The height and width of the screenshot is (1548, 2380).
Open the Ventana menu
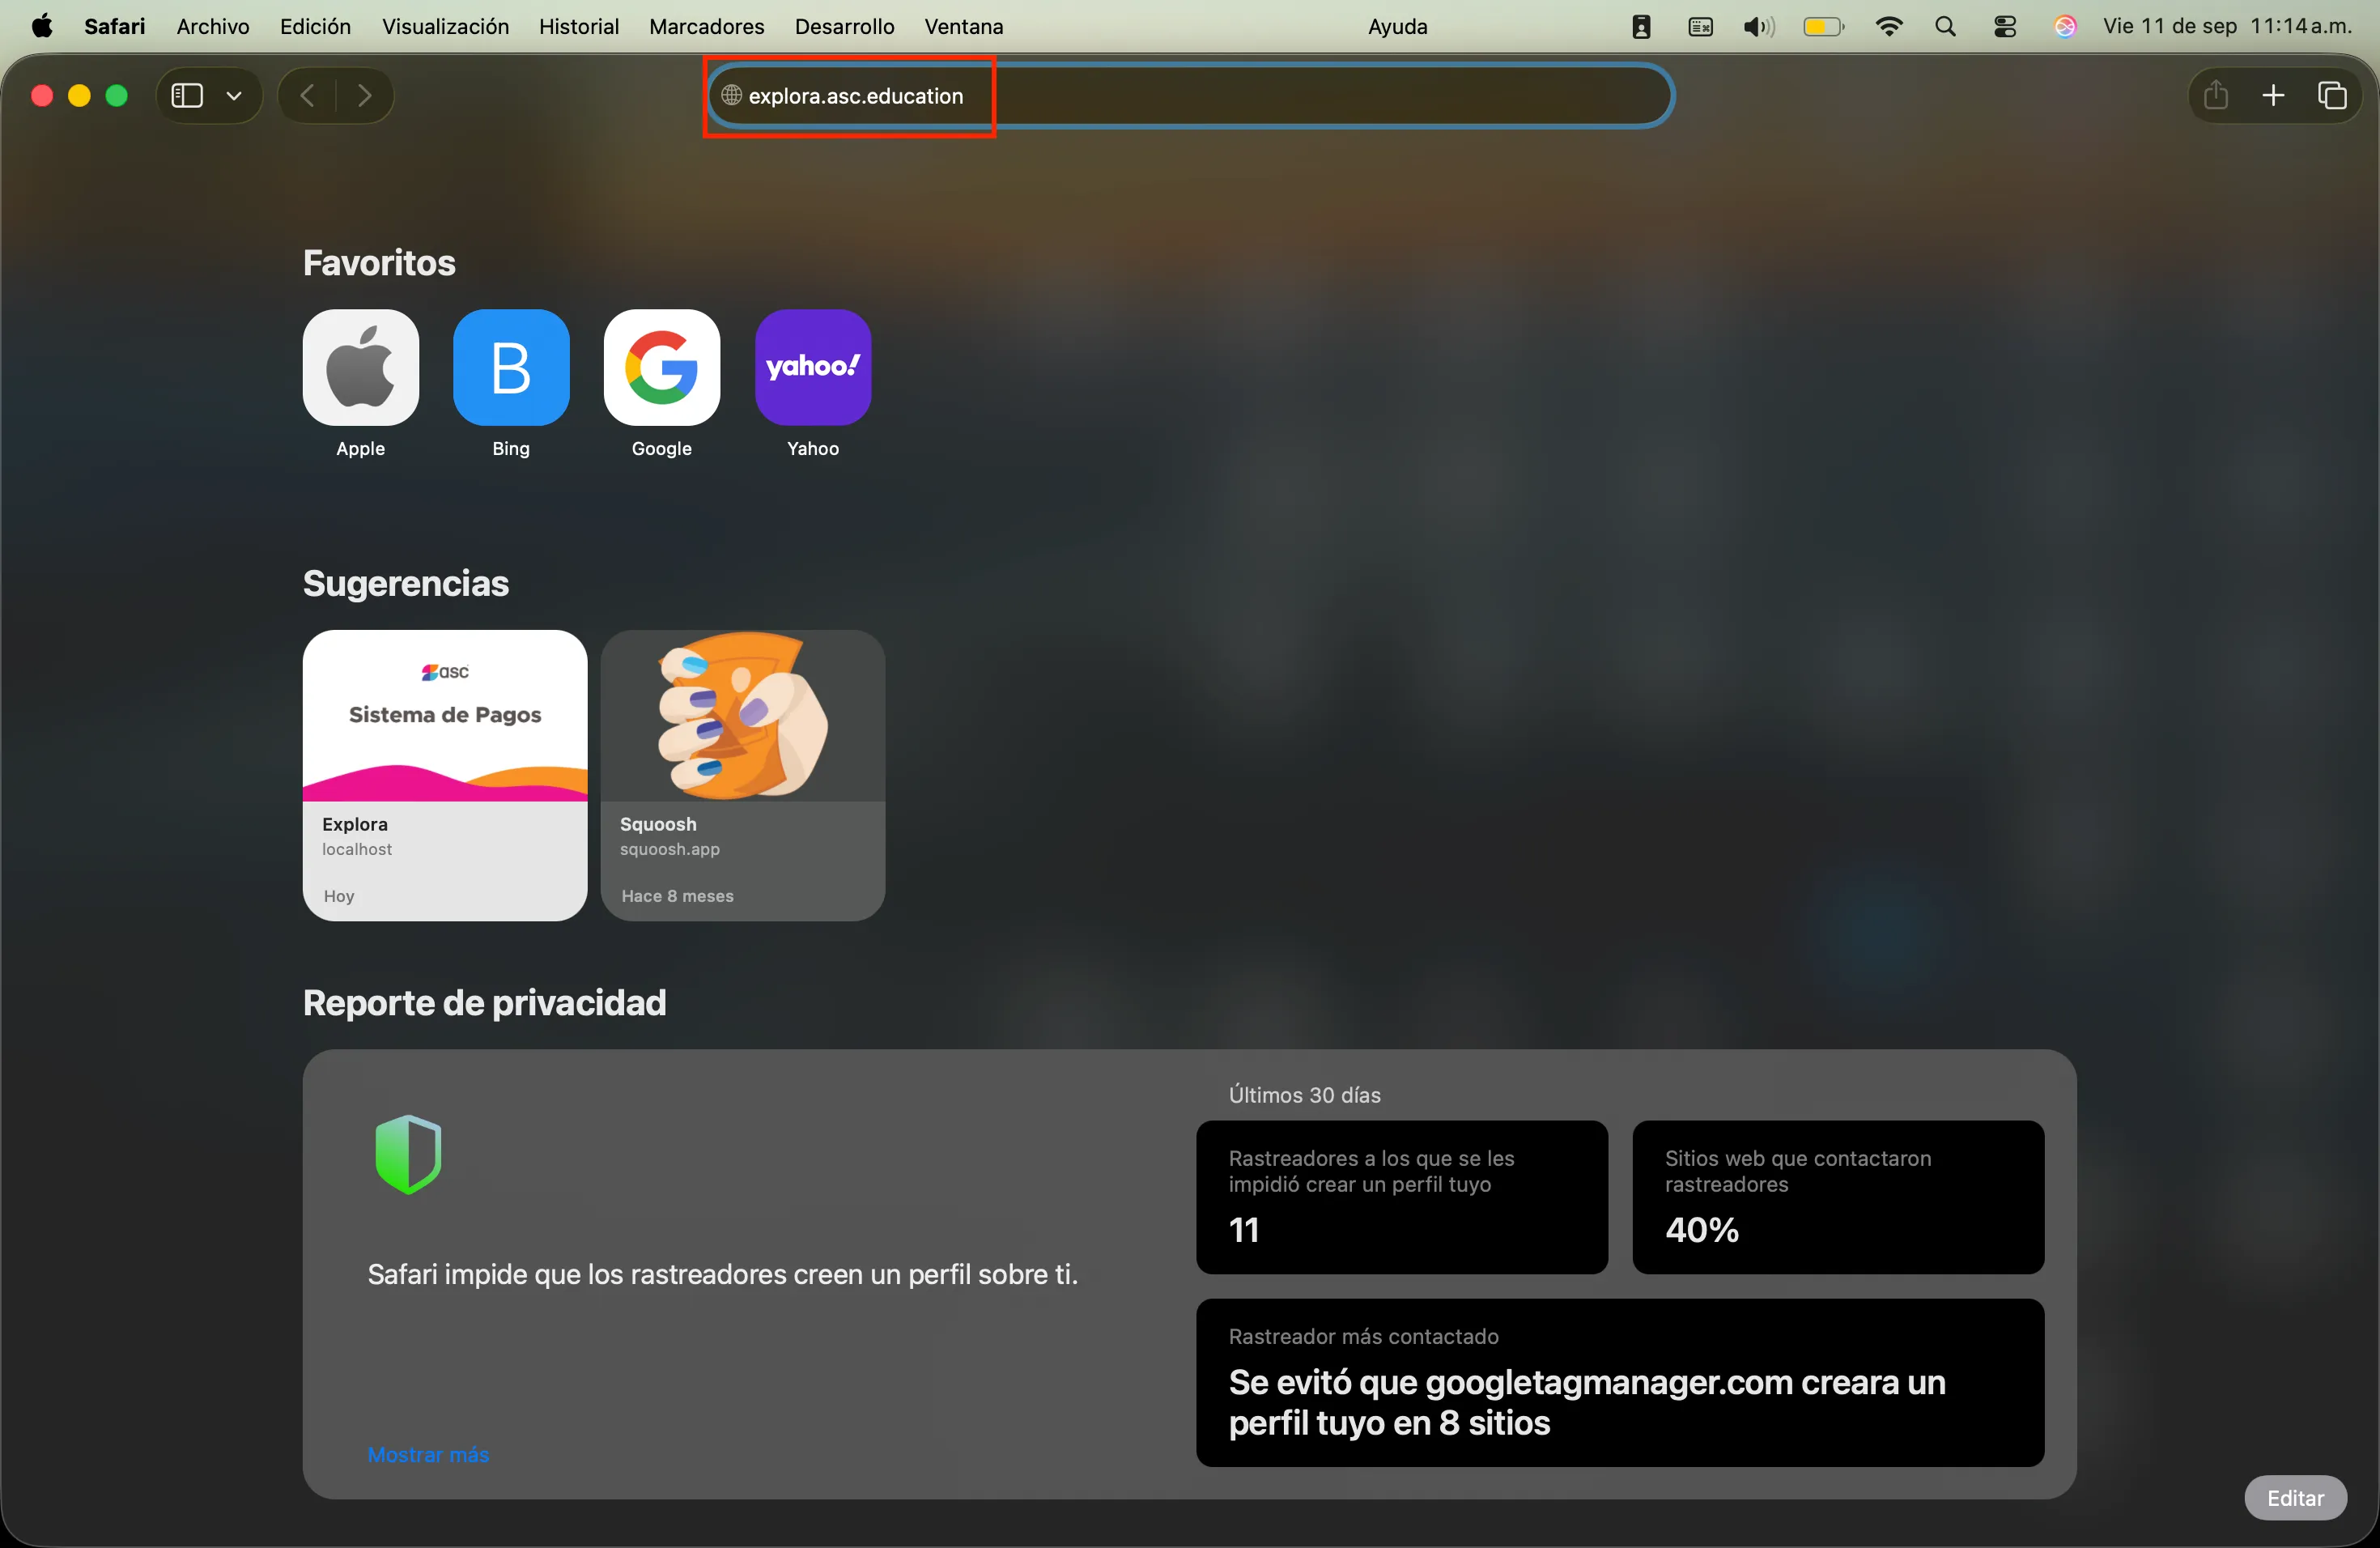963,26
